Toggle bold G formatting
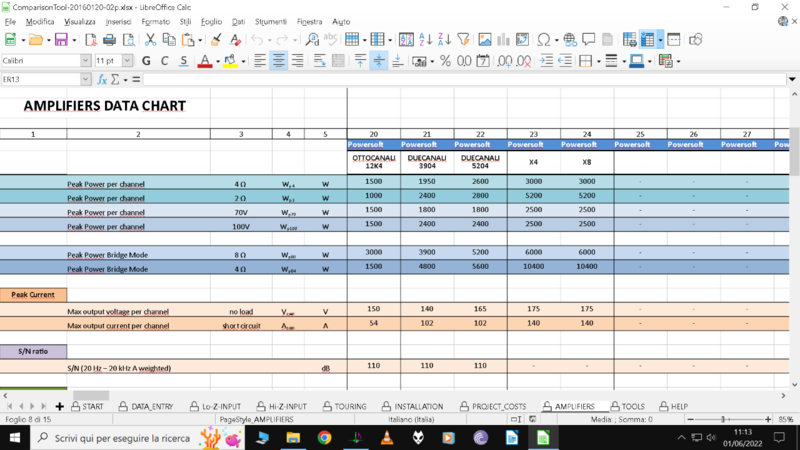The height and width of the screenshot is (450, 800). 146,61
